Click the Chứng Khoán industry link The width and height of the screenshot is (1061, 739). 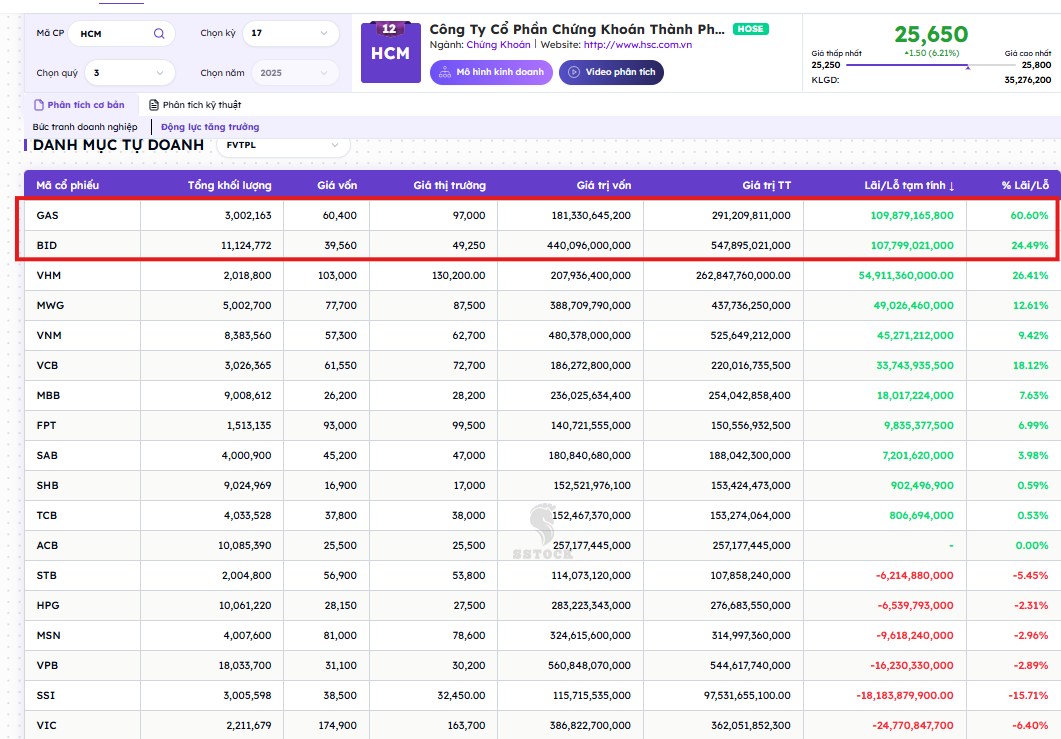(x=498, y=45)
